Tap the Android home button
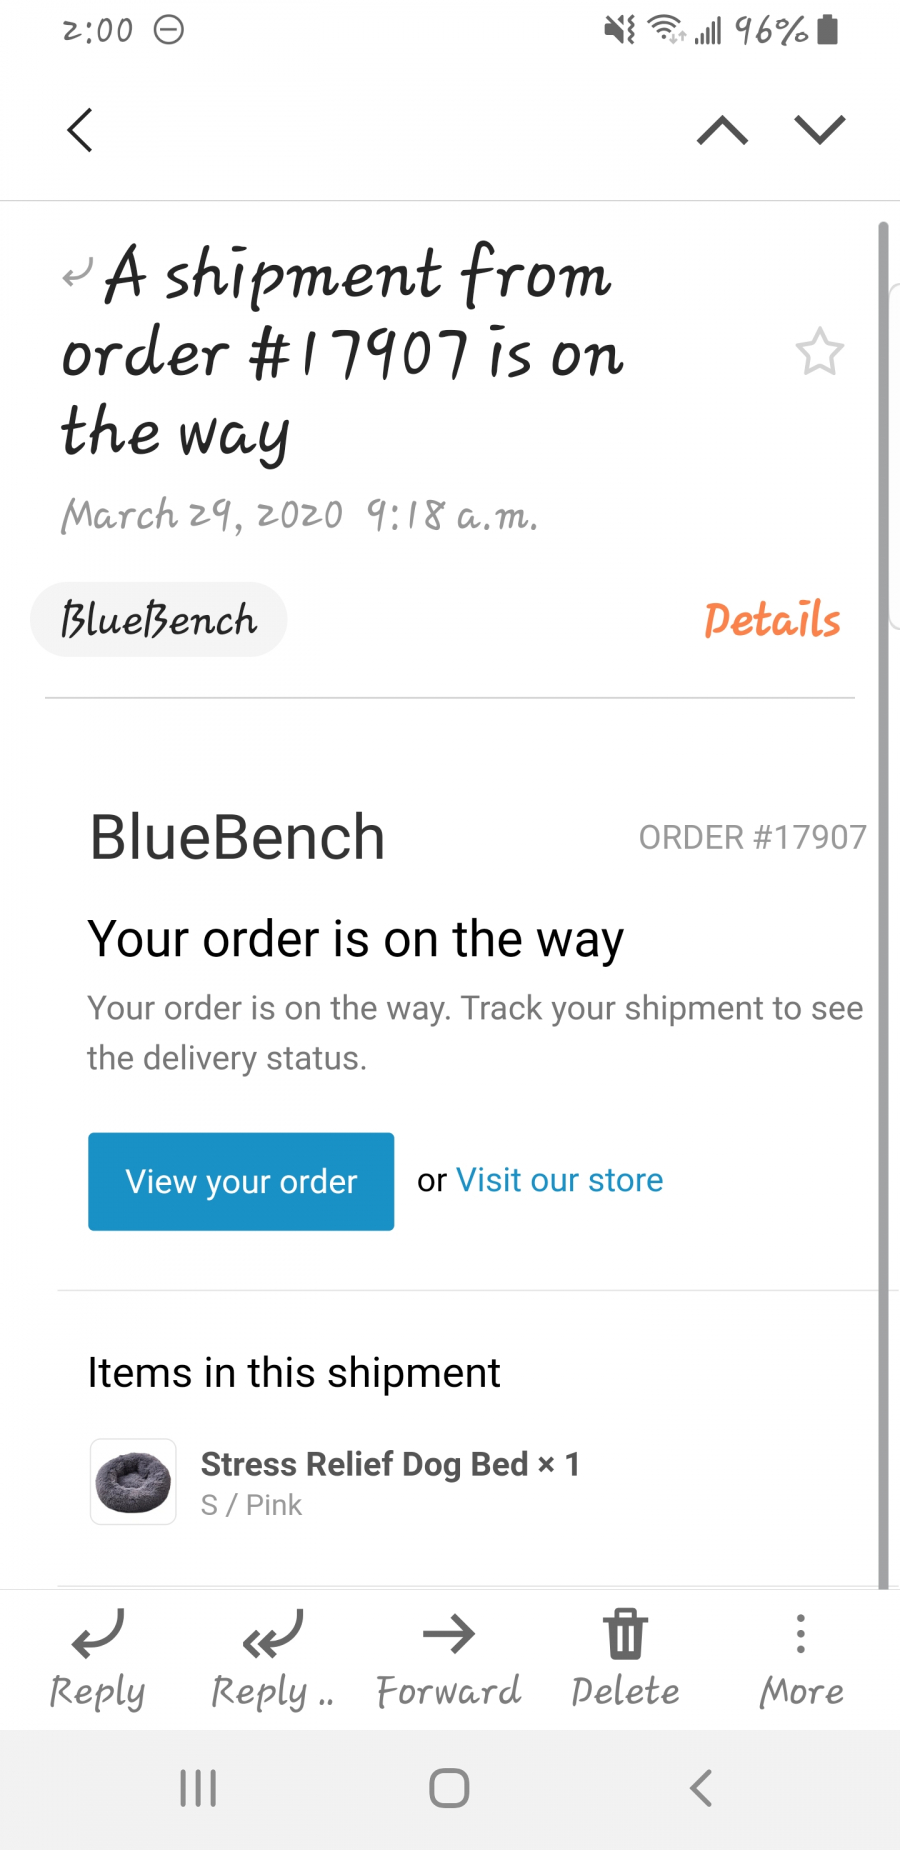 pyautogui.click(x=449, y=1788)
